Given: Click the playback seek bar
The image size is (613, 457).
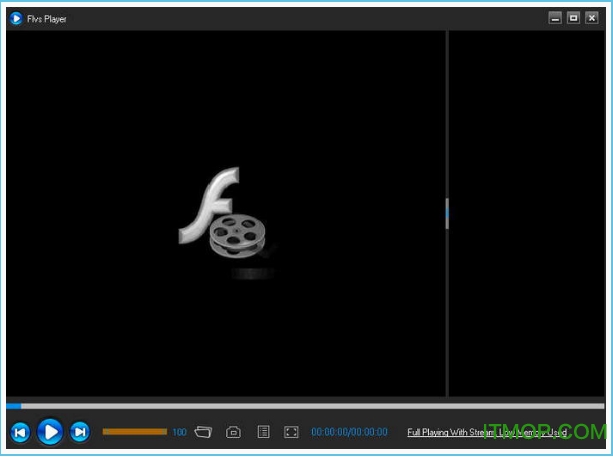Looking at the screenshot, I should tap(305, 406).
